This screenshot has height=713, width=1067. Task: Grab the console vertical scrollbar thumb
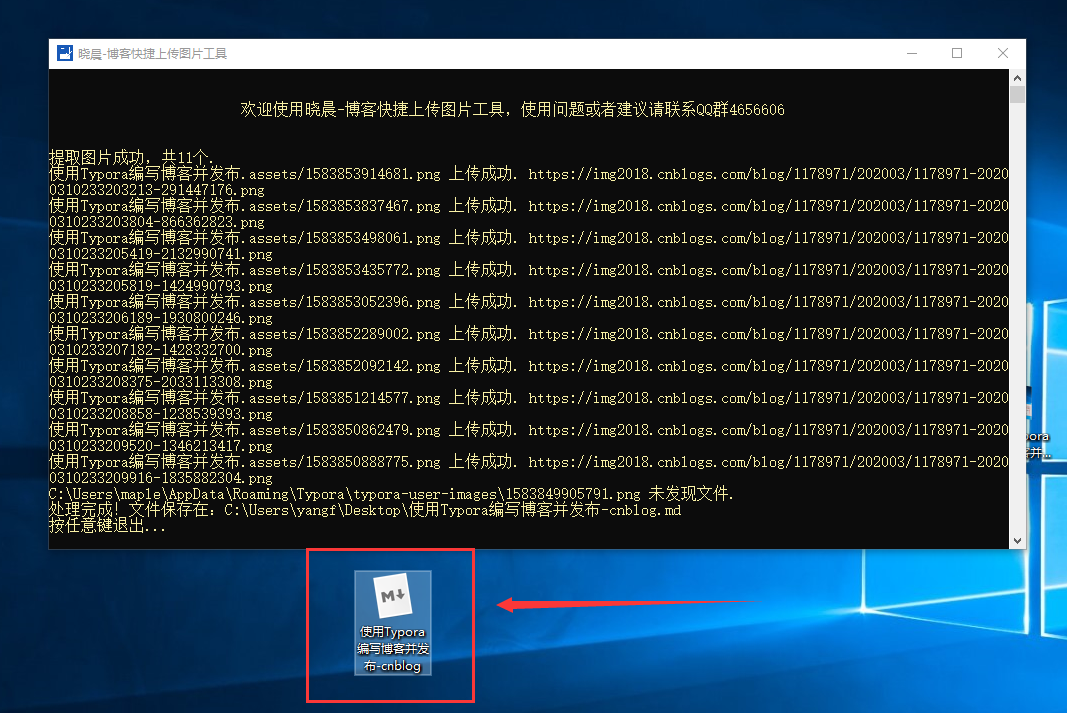coord(1017,94)
